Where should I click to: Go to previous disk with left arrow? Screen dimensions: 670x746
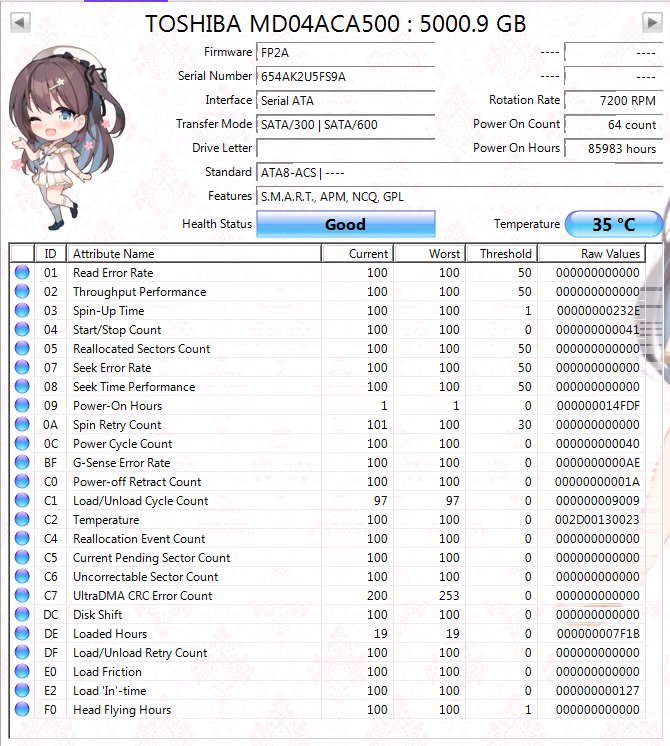20,22
